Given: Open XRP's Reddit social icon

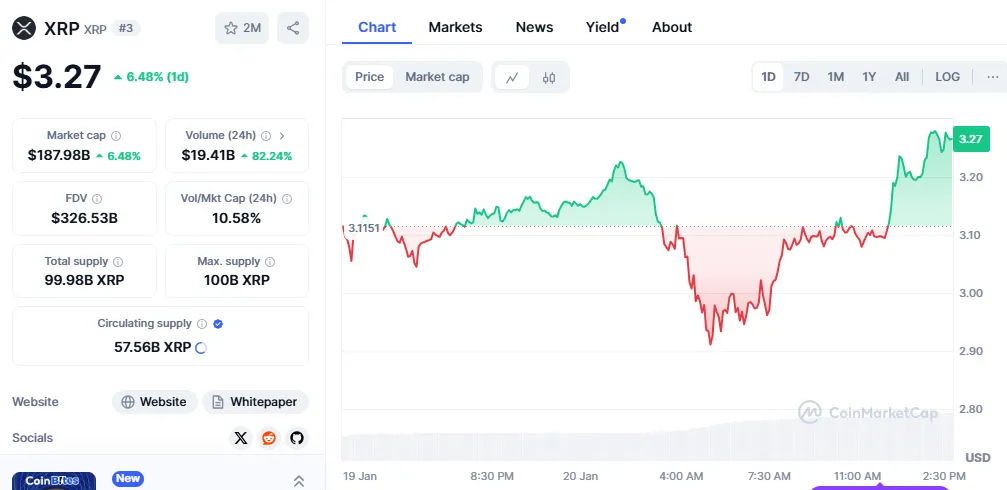Looking at the screenshot, I should (x=269, y=438).
